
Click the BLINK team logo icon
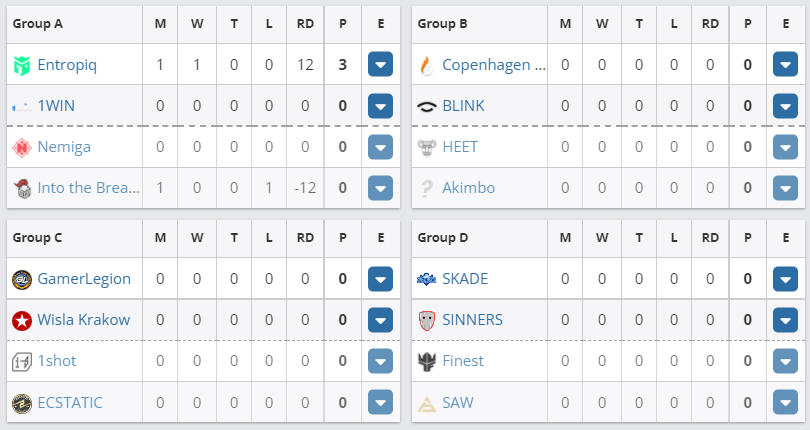(x=427, y=106)
